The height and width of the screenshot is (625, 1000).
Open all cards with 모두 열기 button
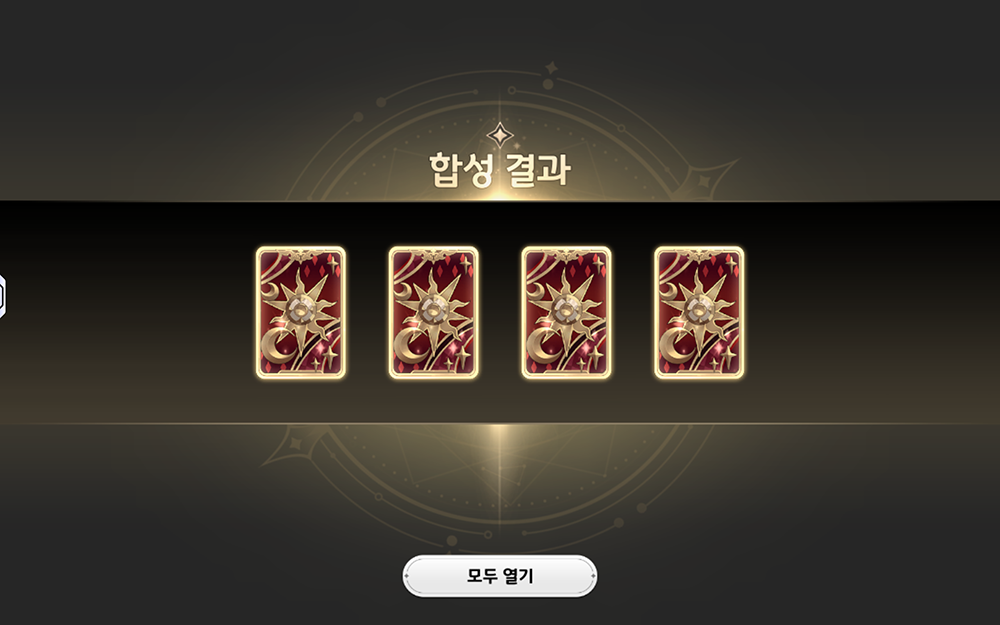point(499,576)
